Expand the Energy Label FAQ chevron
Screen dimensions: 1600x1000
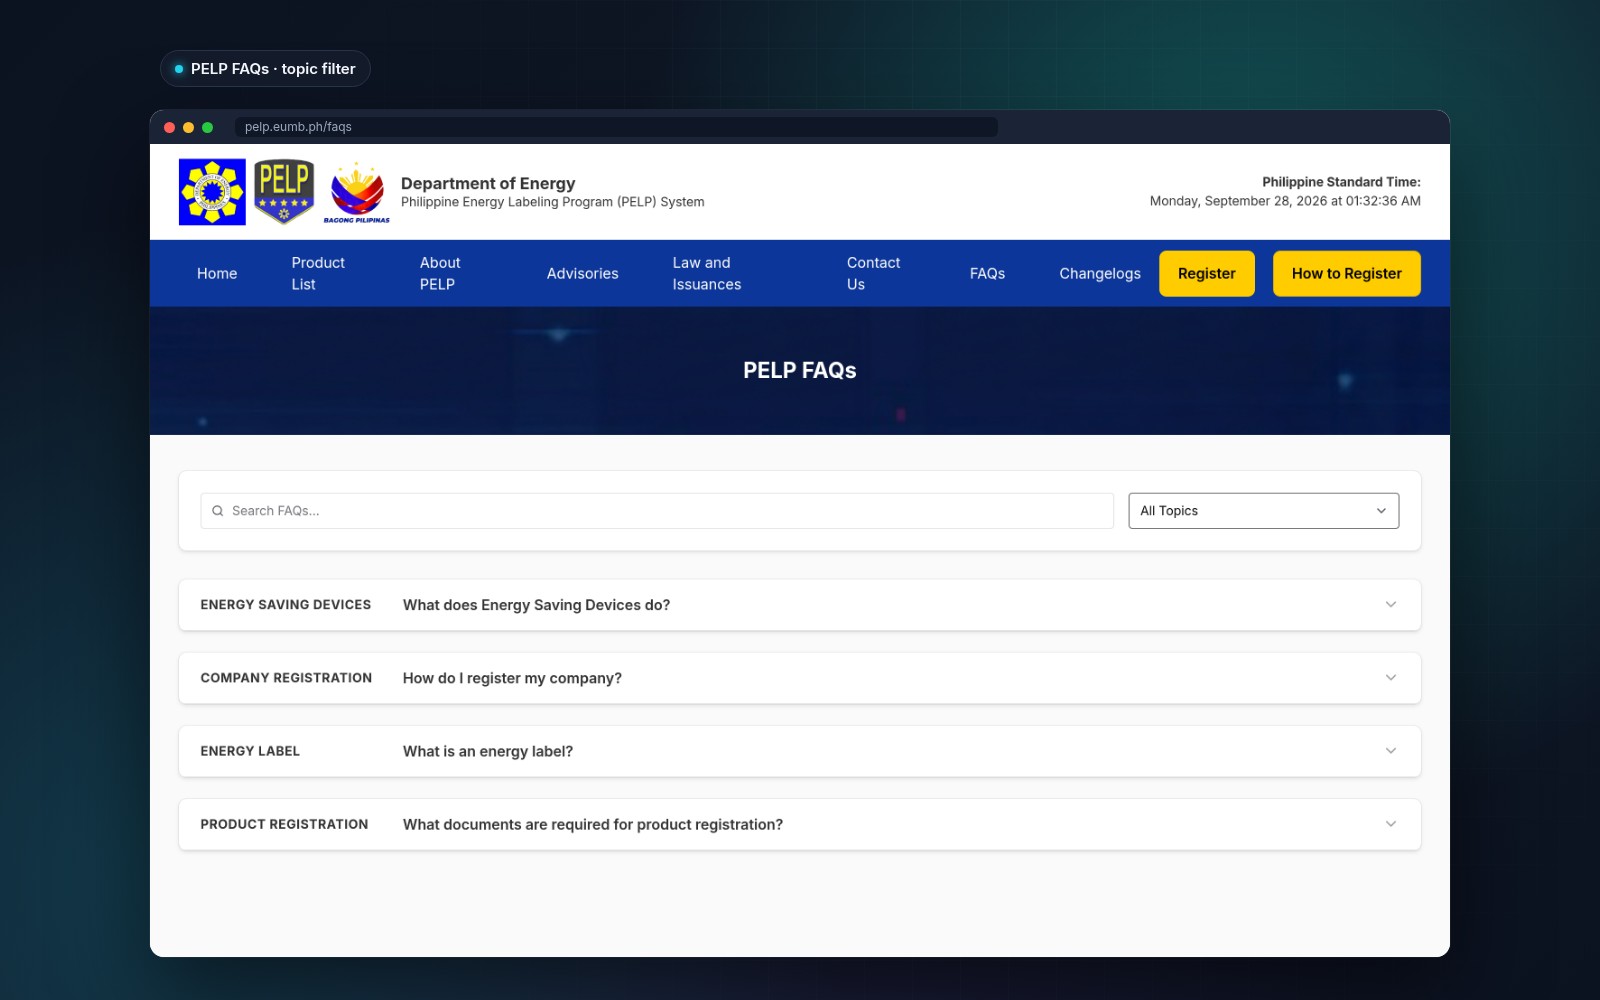[1390, 751]
